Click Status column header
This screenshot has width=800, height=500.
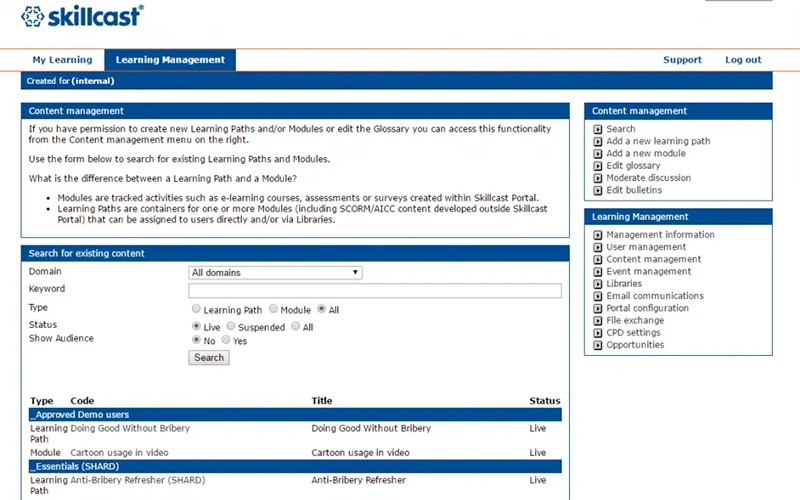click(x=544, y=401)
